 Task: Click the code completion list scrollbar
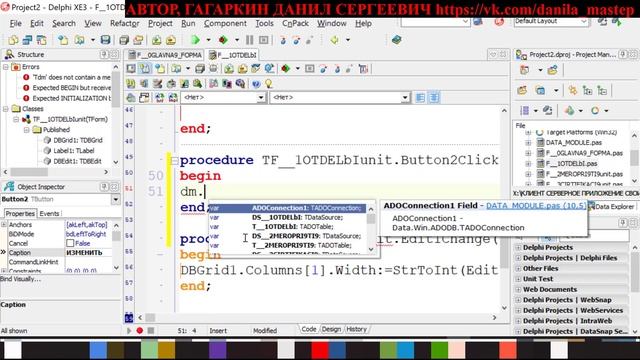(x=371, y=229)
